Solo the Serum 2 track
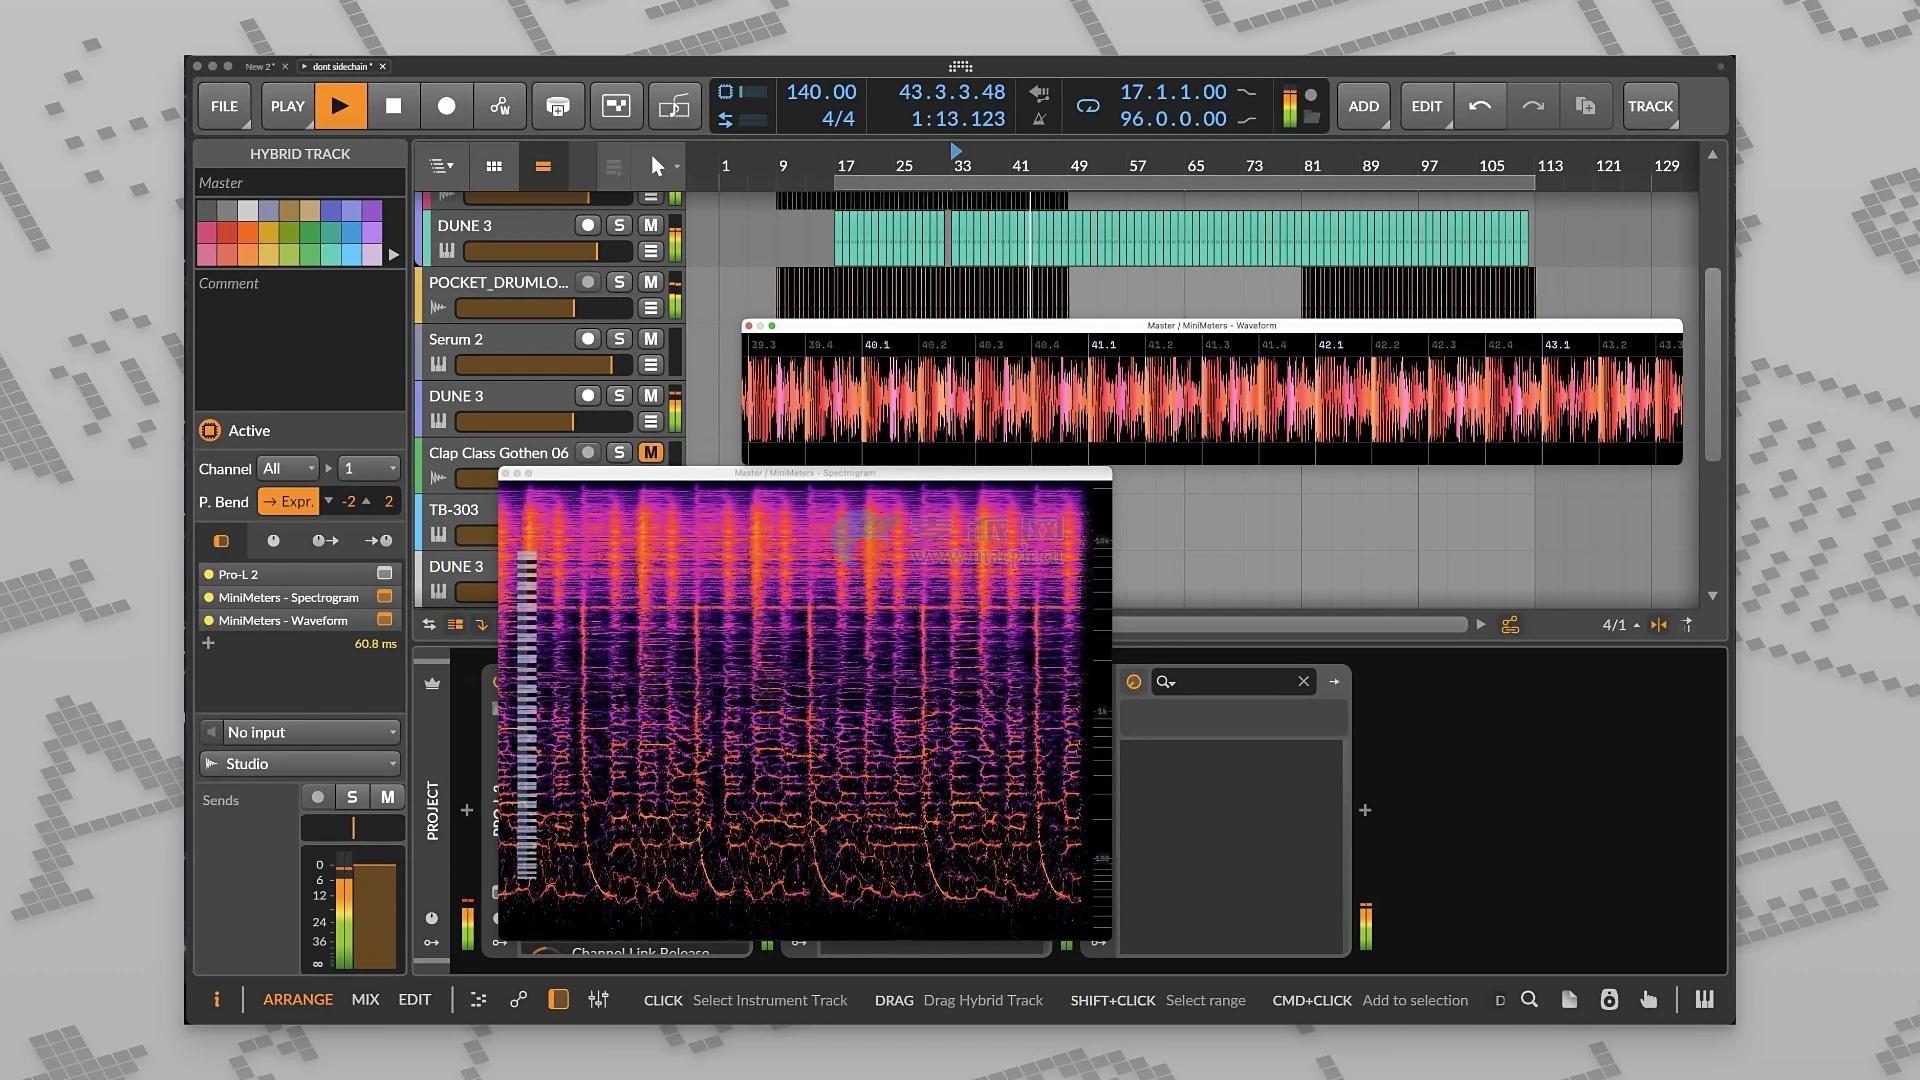The image size is (1920, 1080). 619,339
